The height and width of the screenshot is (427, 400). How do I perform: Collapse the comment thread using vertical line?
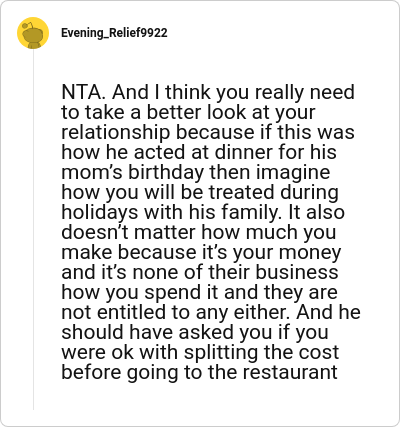33,229
